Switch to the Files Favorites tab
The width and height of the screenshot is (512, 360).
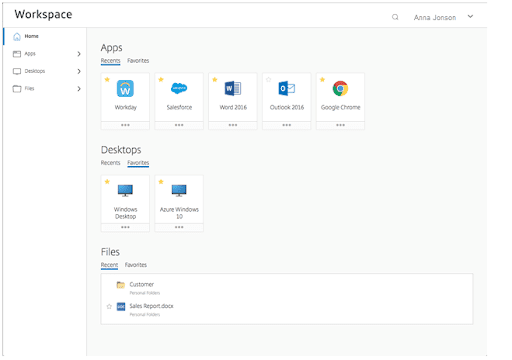tap(136, 265)
